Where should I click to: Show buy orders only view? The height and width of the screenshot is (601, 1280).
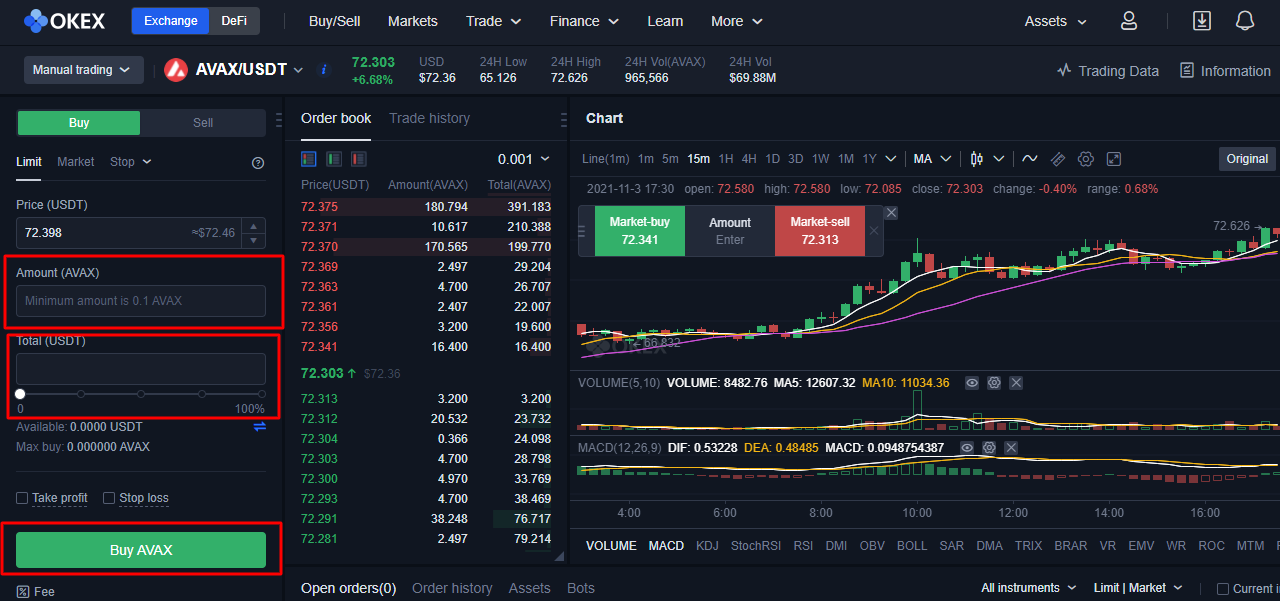(x=334, y=159)
